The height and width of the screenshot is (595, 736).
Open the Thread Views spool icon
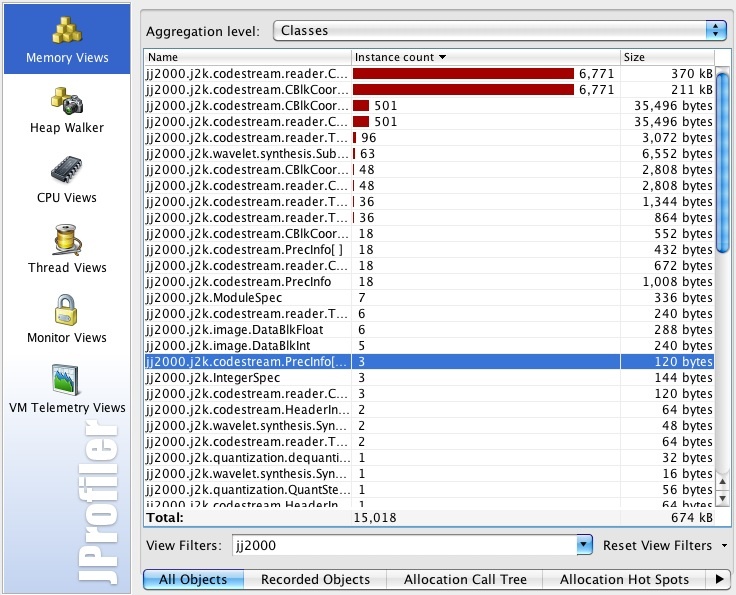66,240
